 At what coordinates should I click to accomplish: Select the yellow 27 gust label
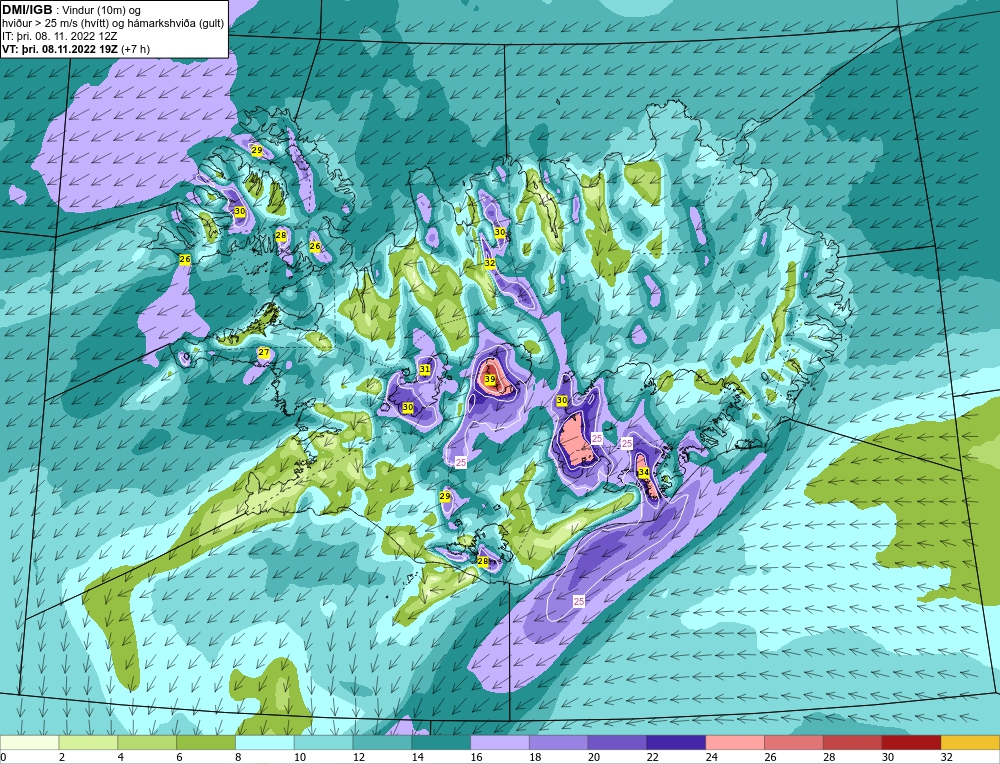tap(264, 353)
